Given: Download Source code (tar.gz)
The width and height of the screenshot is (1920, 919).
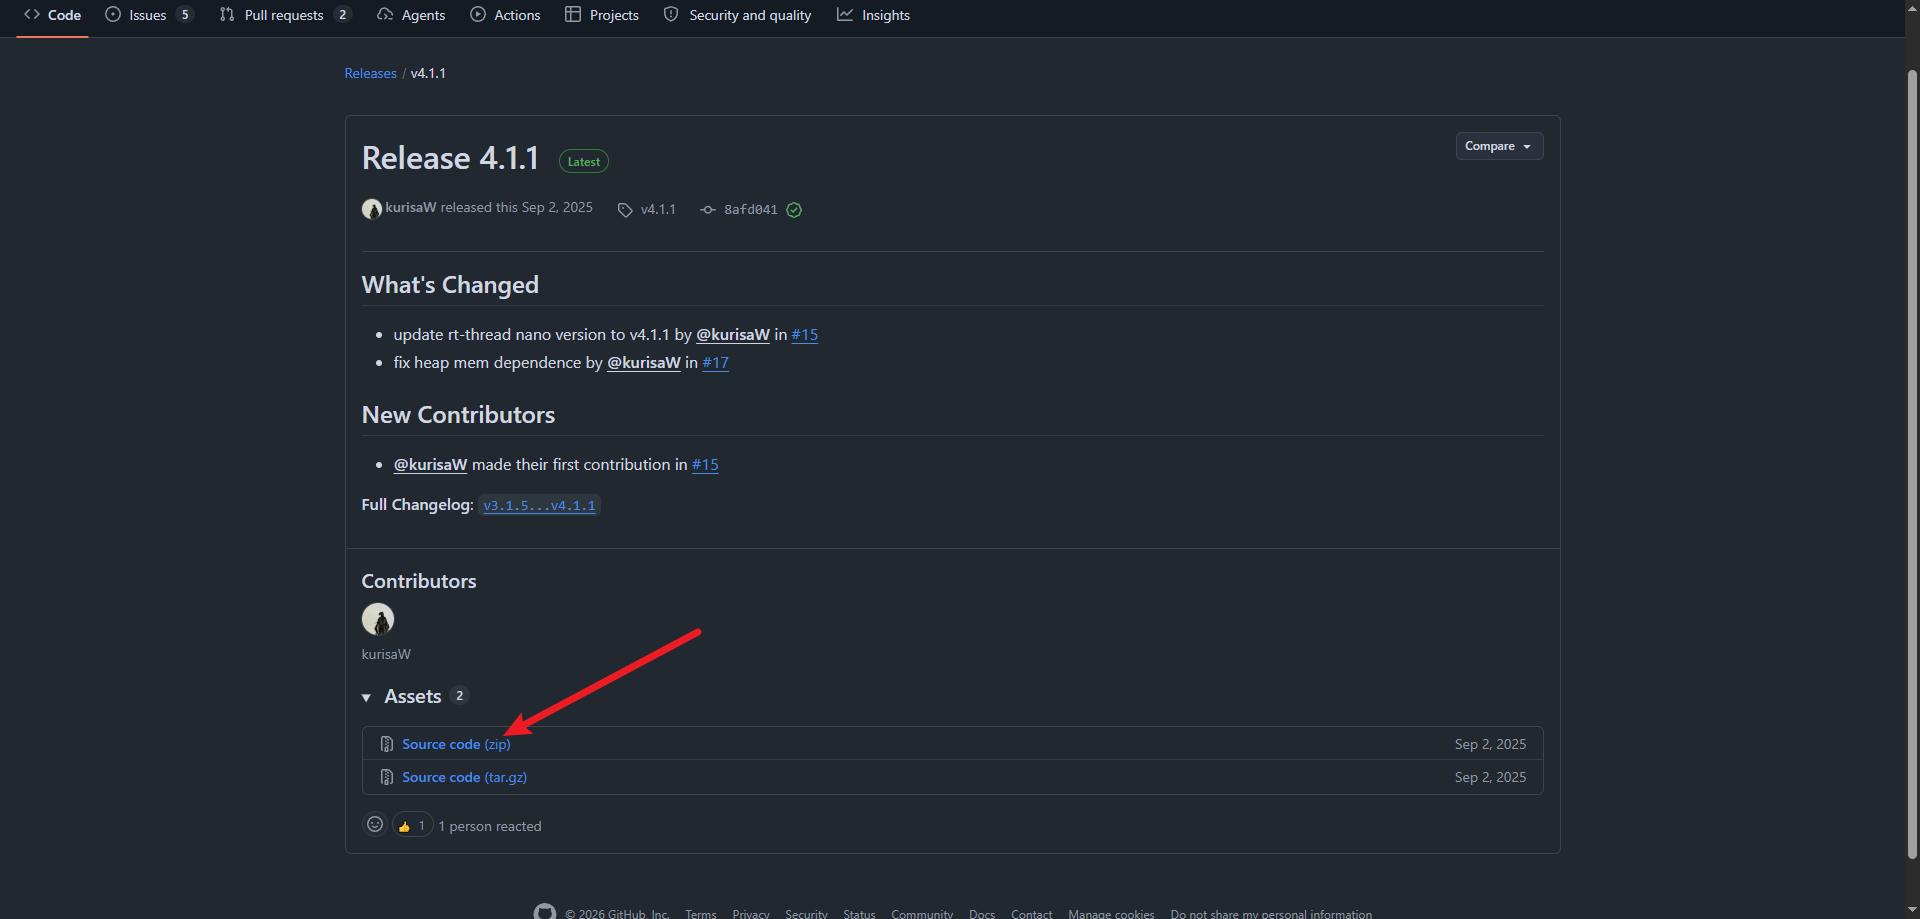Looking at the screenshot, I should click(x=464, y=777).
